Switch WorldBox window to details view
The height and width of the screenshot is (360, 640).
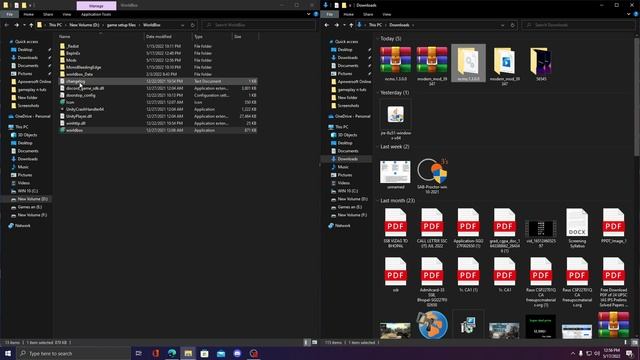tap(307, 342)
